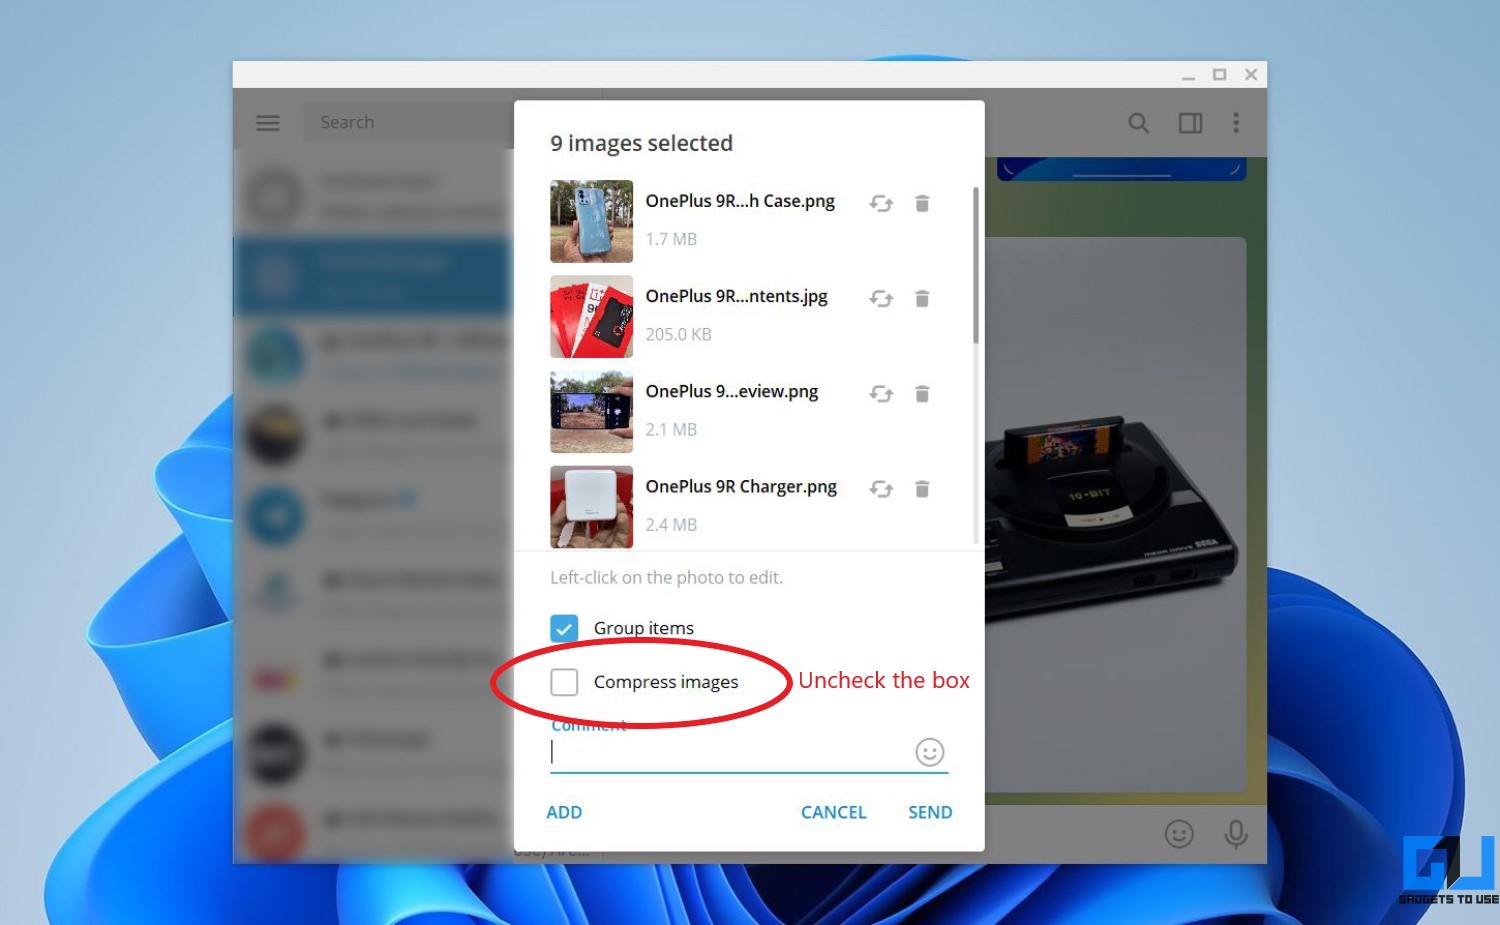Click CANCEL to dismiss the dialog
The image size is (1500, 925).
(833, 812)
